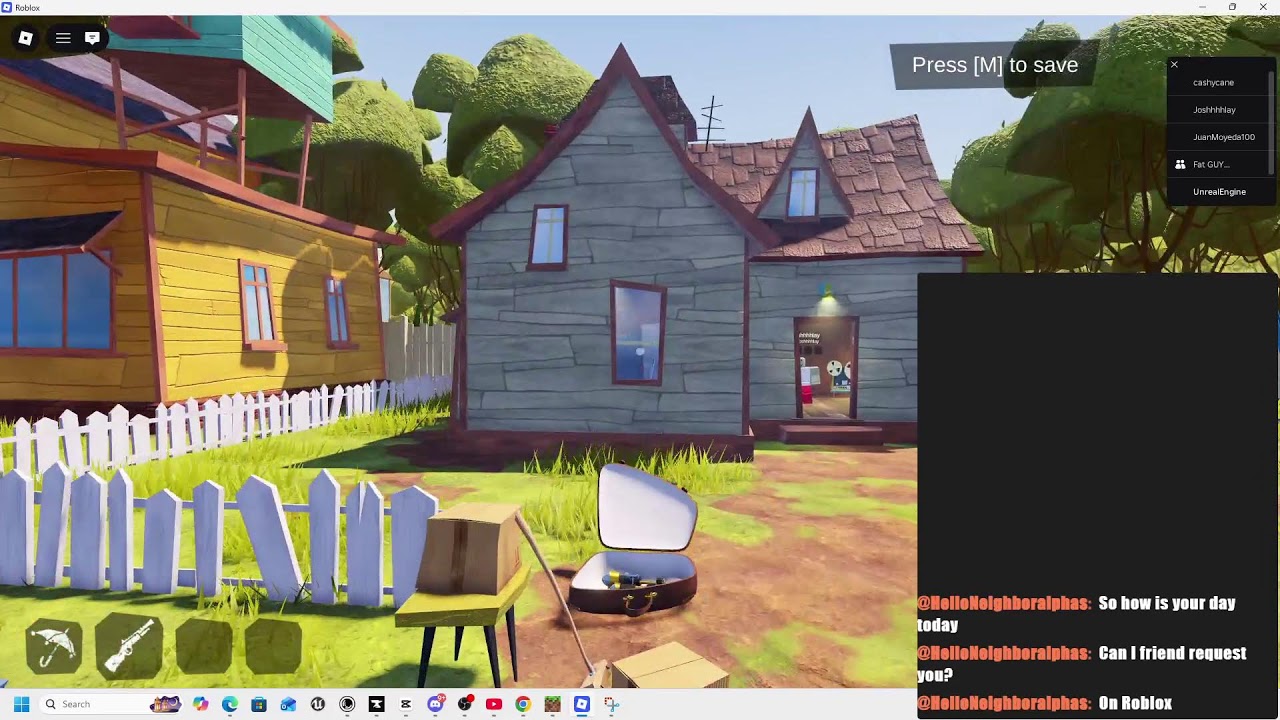Image resolution: width=1280 pixels, height=720 pixels.
Task: Open the Roblox logo menu
Action: pos(26,38)
